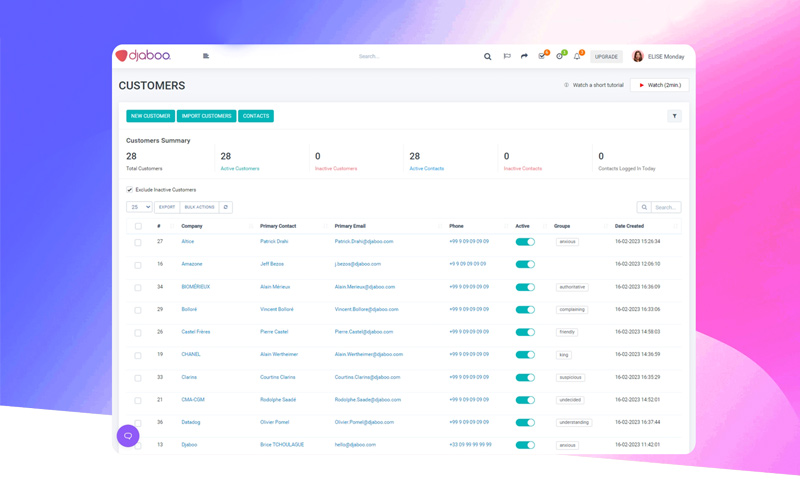Open the CHANEL company link
The height and width of the screenshot is (500, 800).
(190, 354)
